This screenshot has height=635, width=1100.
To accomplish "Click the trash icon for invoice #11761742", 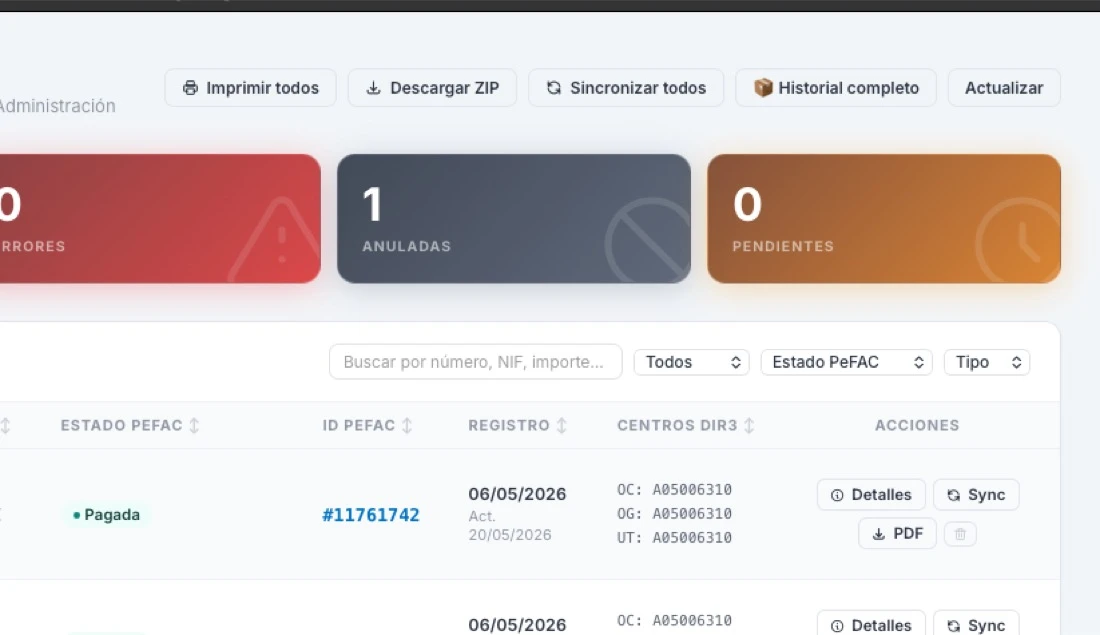I will [x=960, y=534].
